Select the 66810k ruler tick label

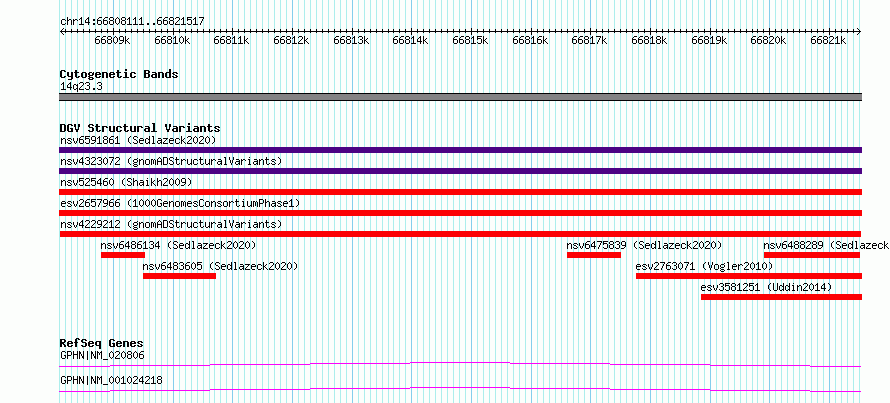pos(172,40)
